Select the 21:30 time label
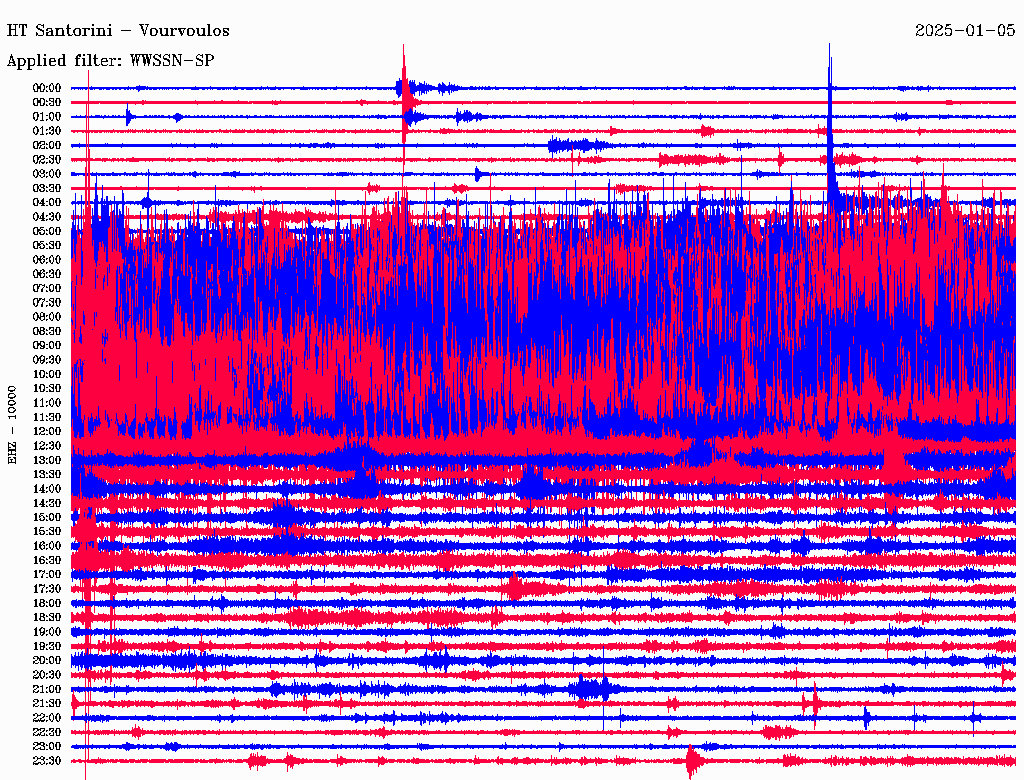The width and height of the screenshot is (1024, 780). tap(47, 704)
